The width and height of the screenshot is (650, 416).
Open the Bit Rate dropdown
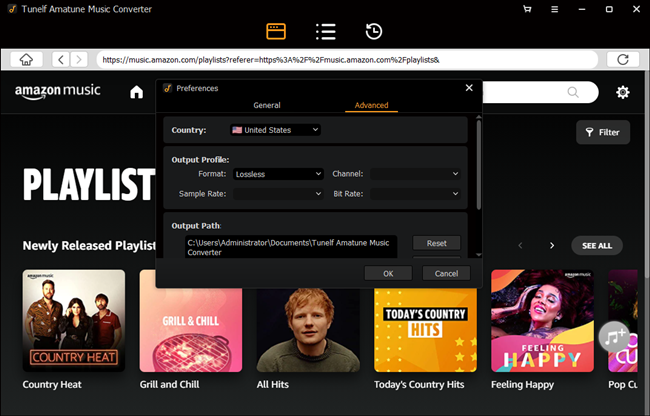[x=415, y=194]
